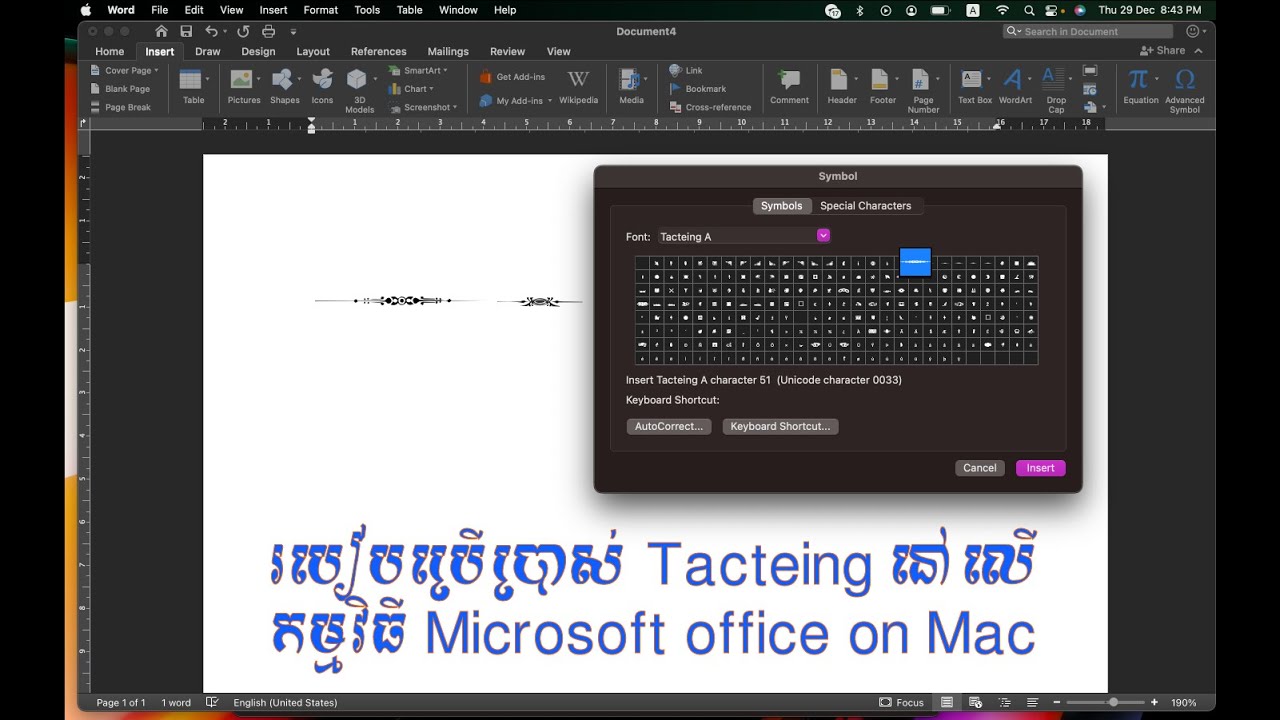The width and height of the screenshot is (1280, 720).
Task: Select the Symbols tab in Symbol dialog
Action: (x=782, y=205)
